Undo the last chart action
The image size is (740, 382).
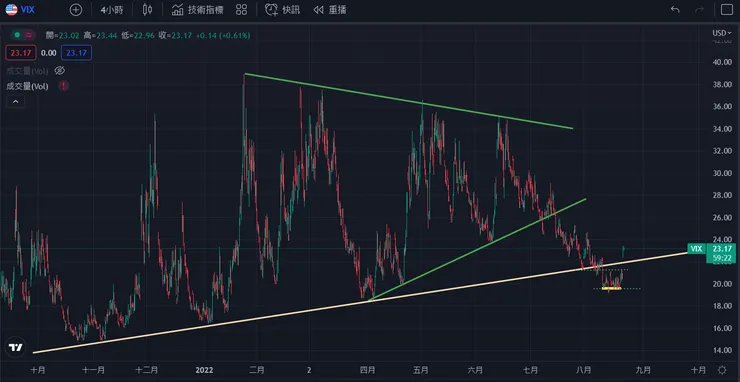[675, 9]
